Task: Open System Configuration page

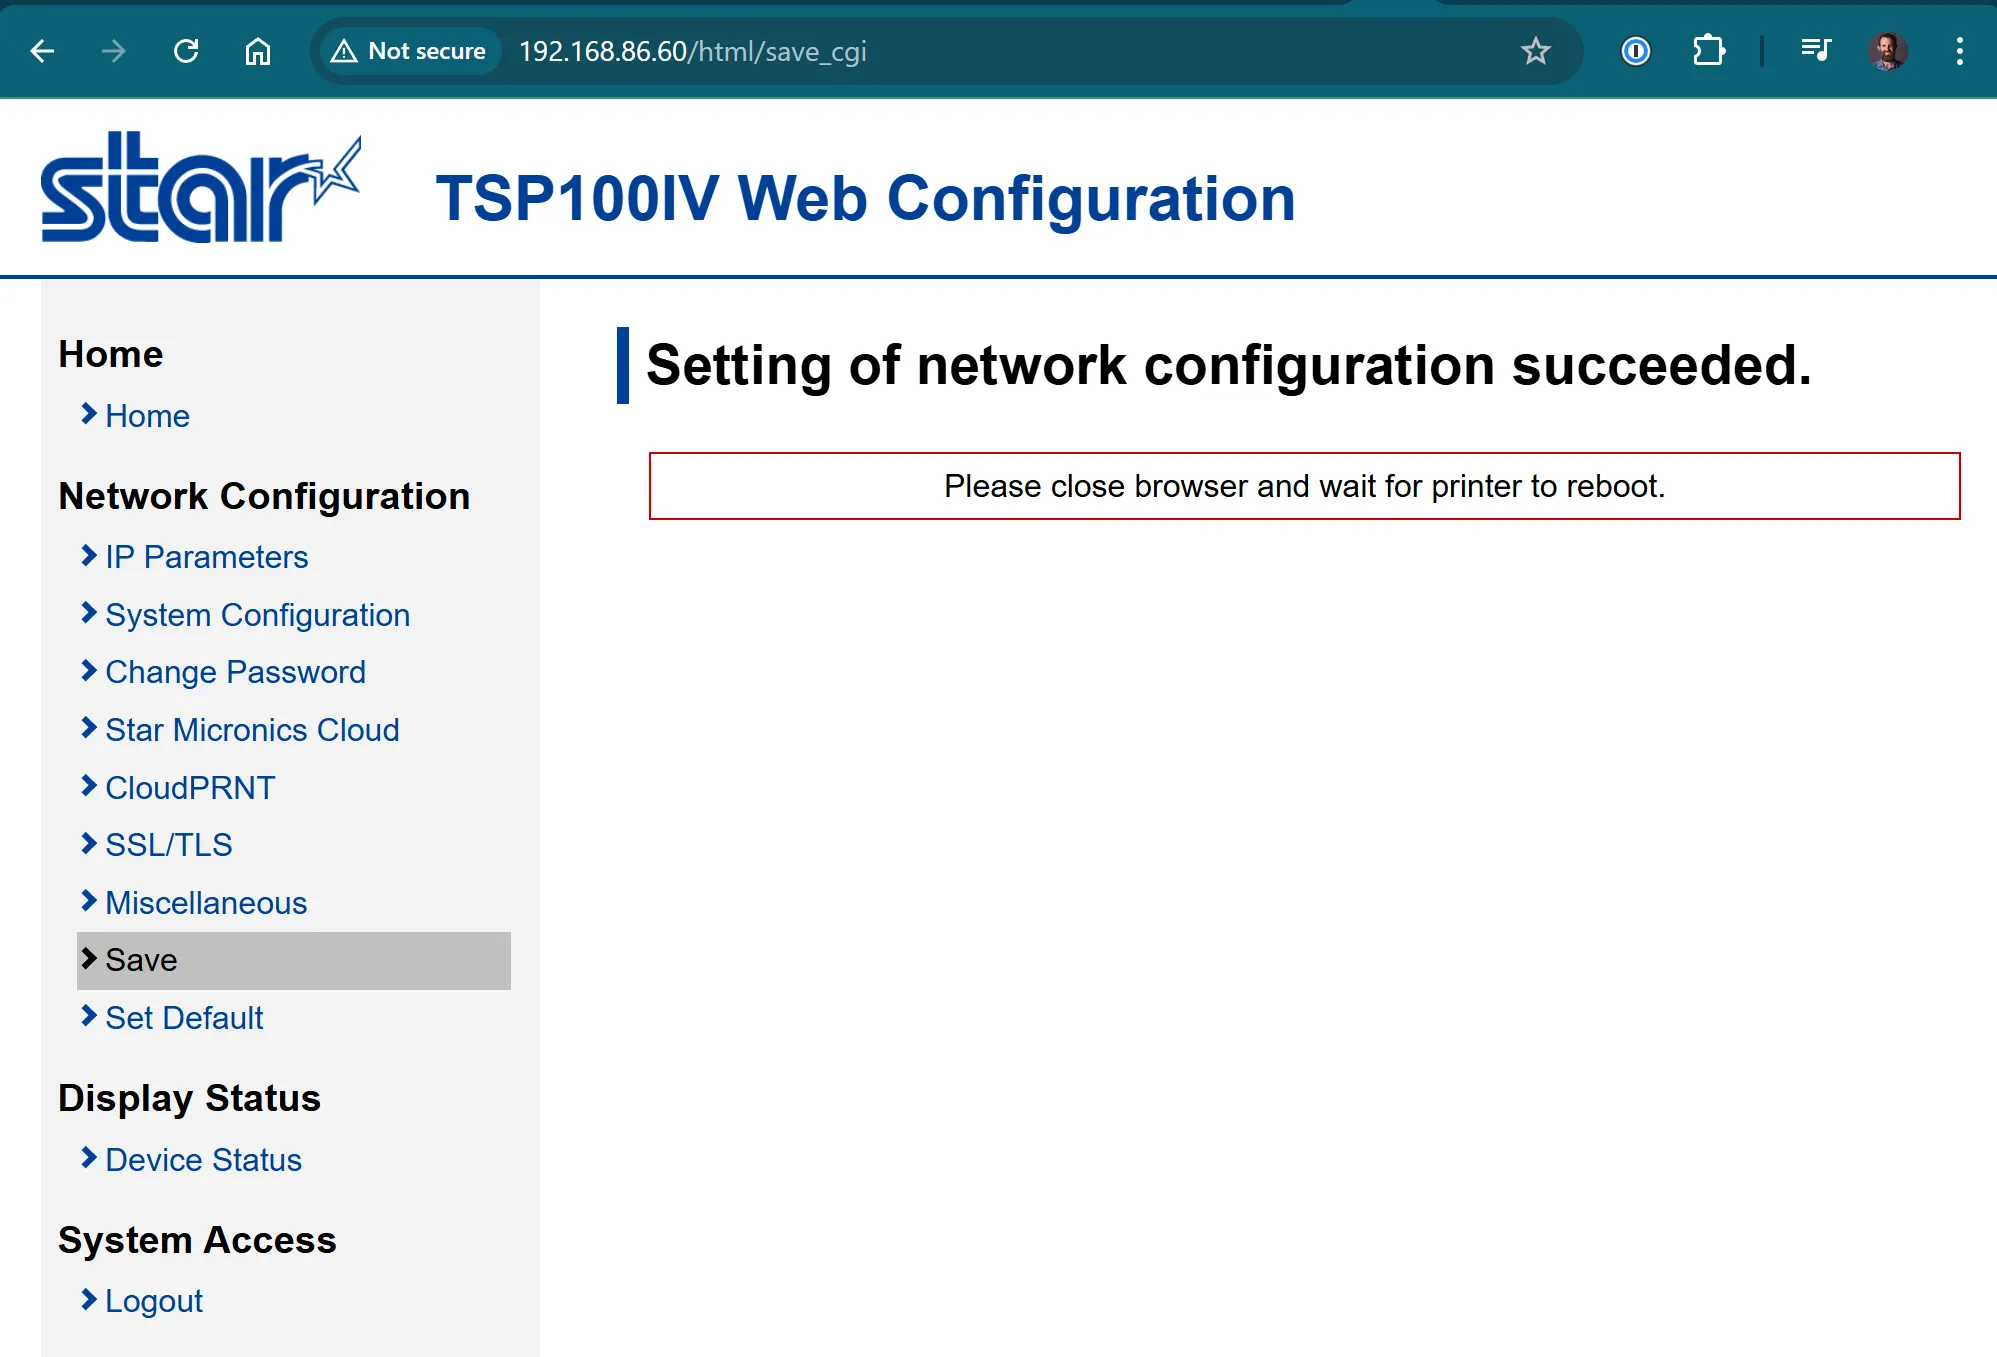Action: click(x=258, y=615)
